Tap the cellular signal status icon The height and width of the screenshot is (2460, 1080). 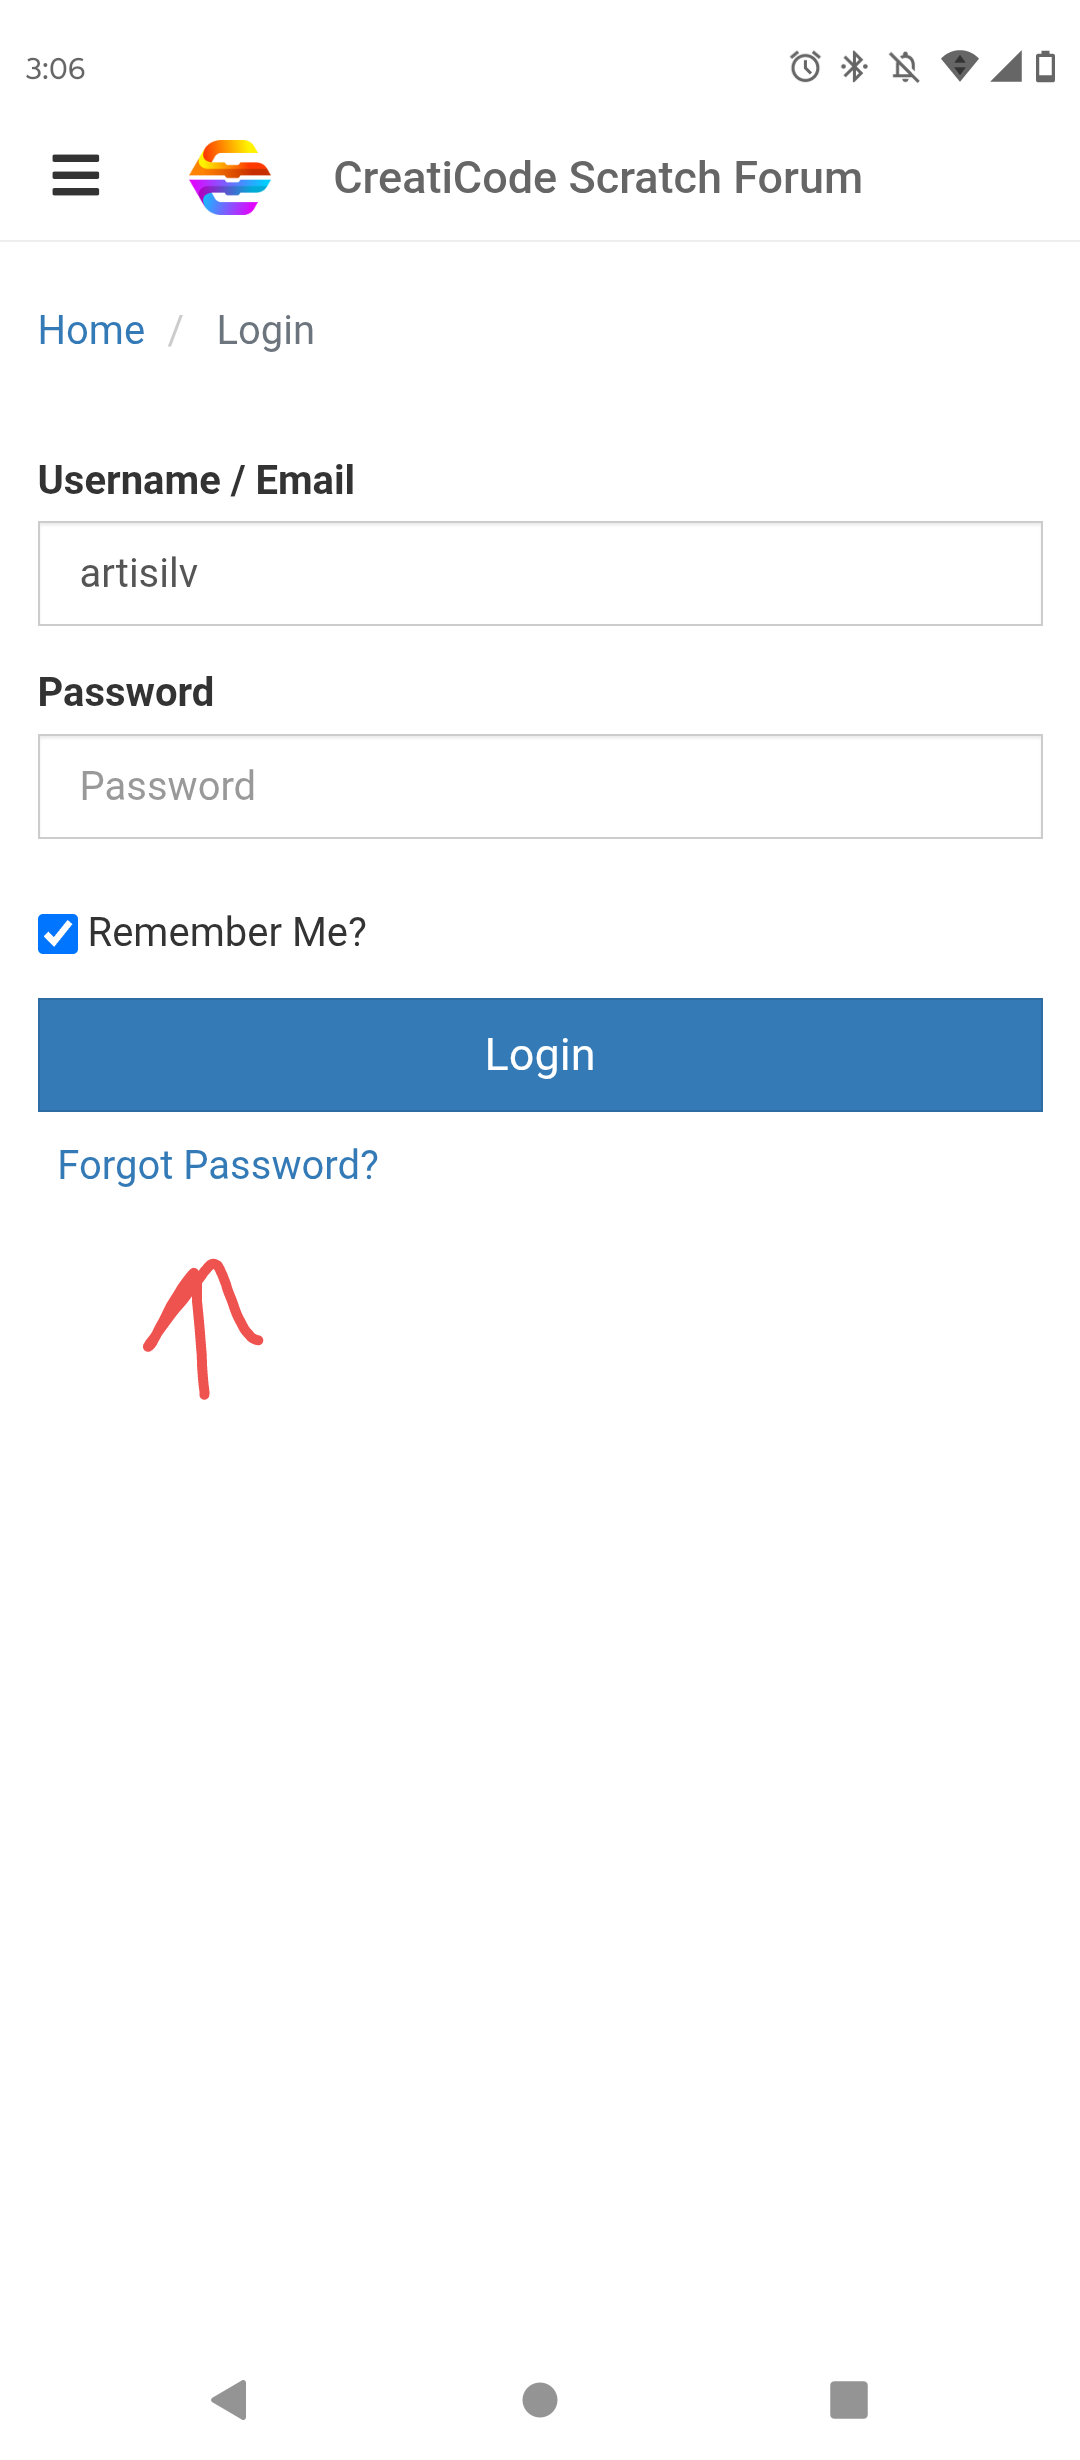click(x=1006, y=67)
